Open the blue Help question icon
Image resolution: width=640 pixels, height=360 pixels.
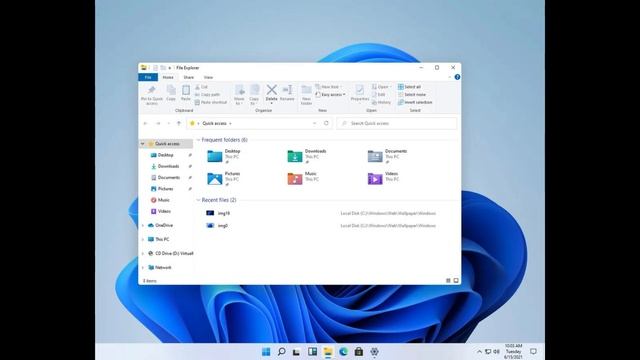tap(457, 77)
